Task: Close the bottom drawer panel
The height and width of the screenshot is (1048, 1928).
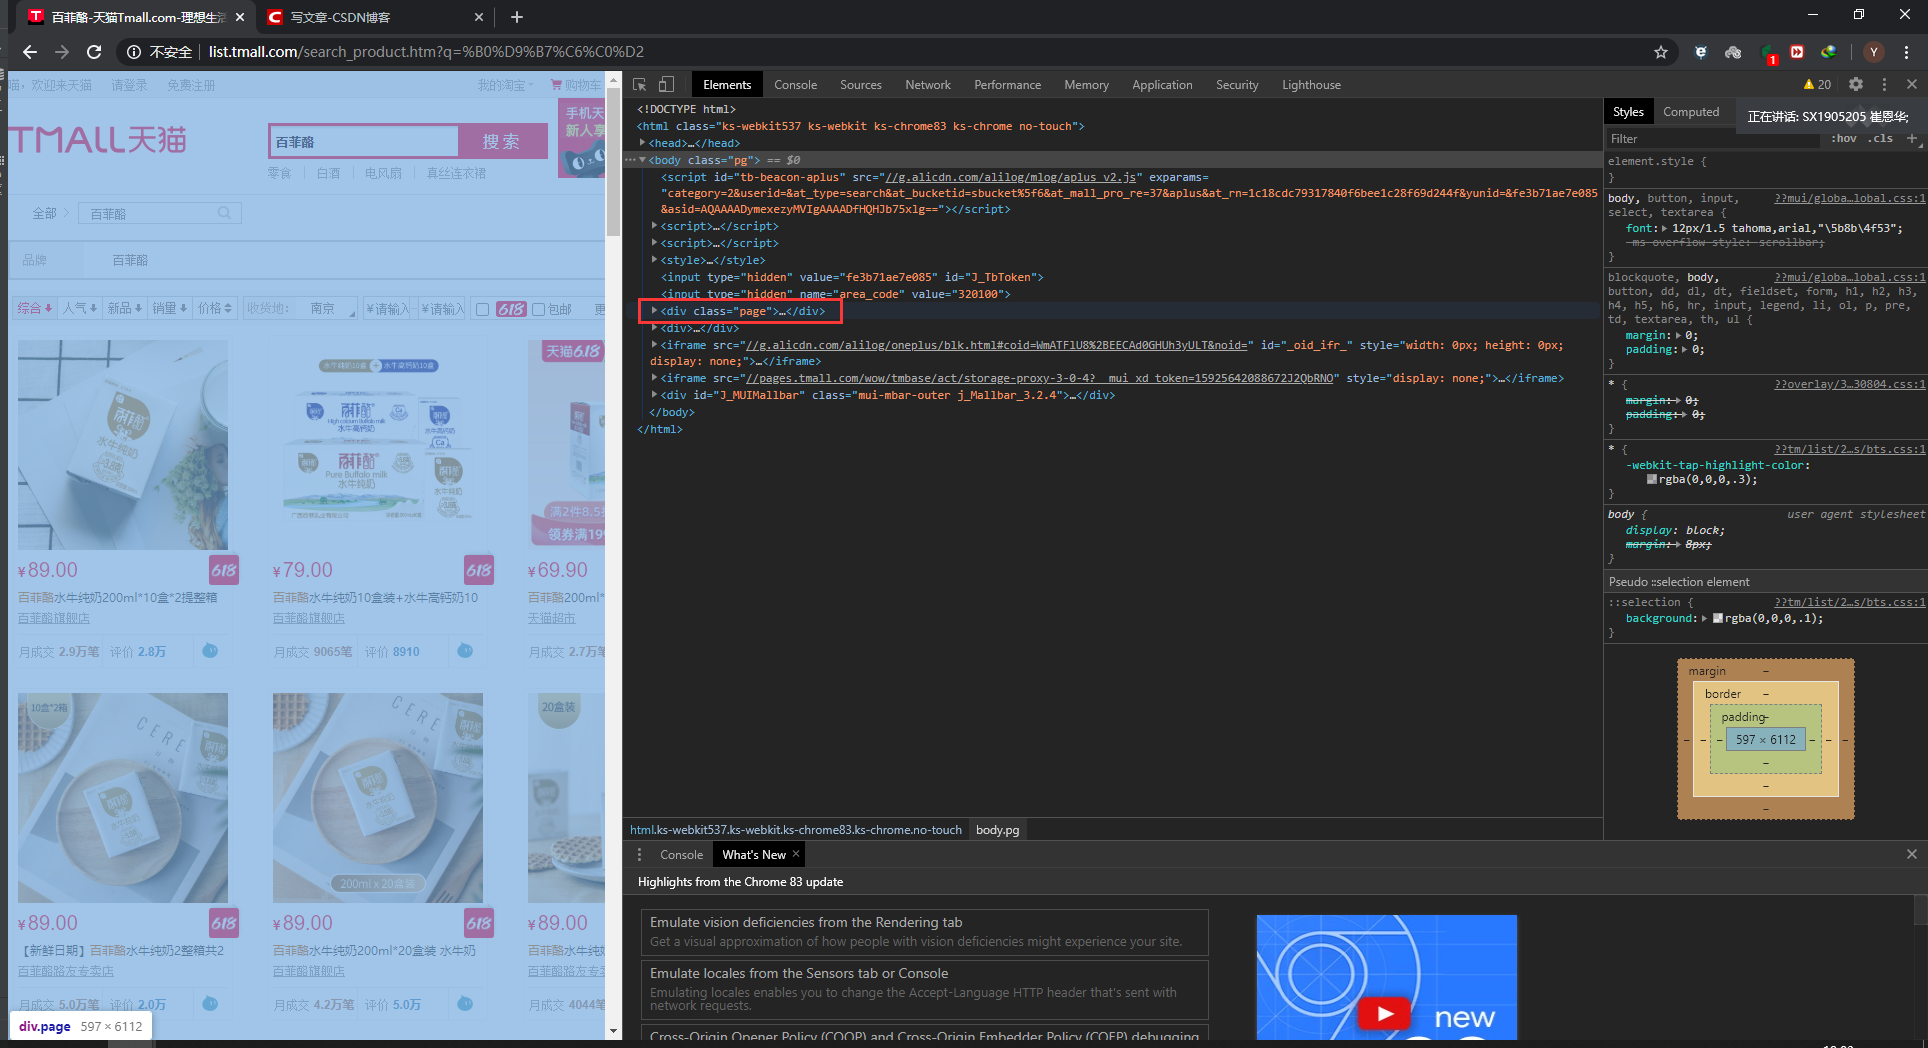Action: tap(1911, 854)
